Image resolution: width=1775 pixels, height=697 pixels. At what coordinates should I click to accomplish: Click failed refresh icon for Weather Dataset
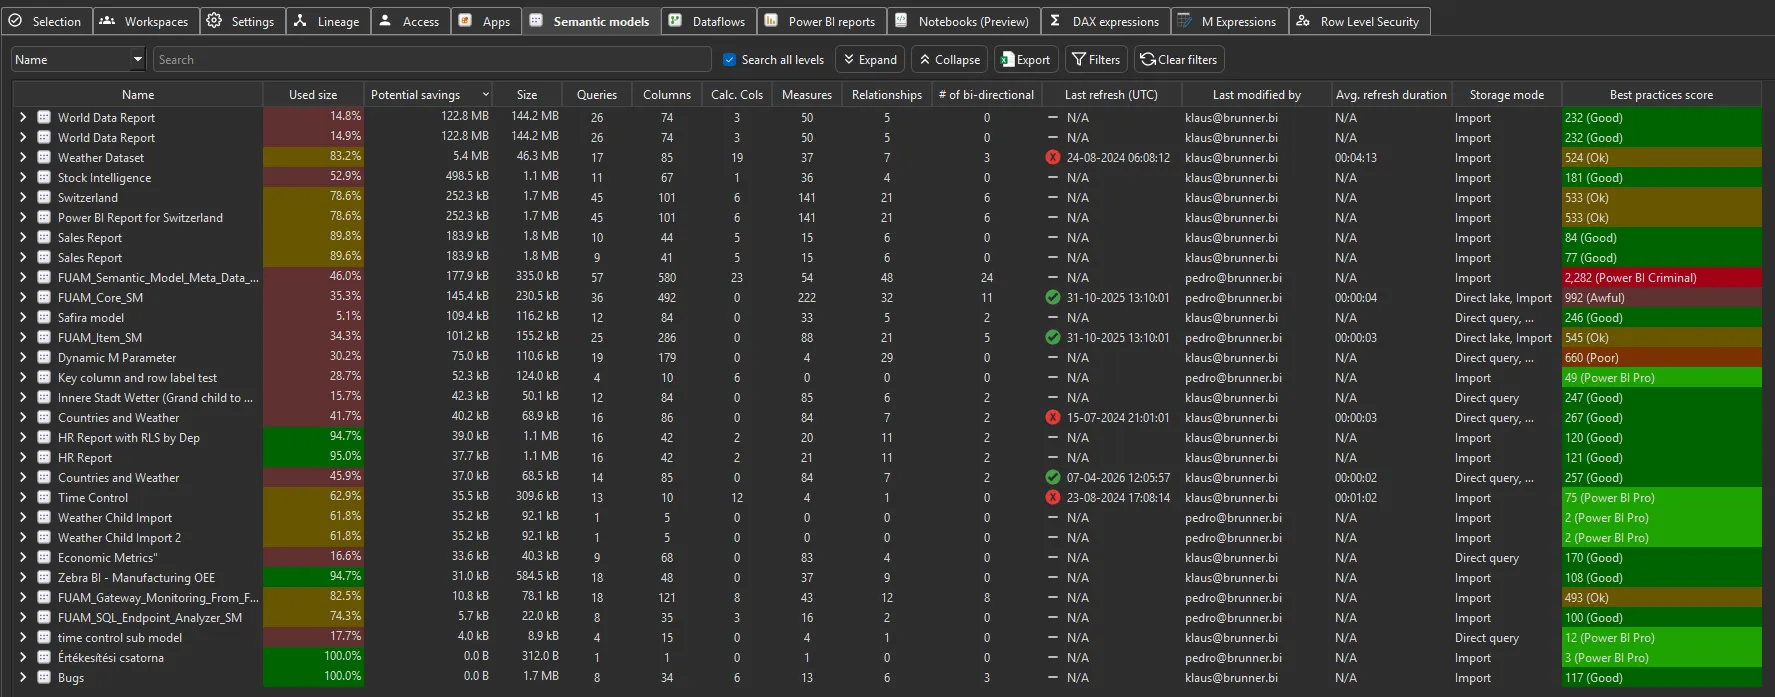1052,157
